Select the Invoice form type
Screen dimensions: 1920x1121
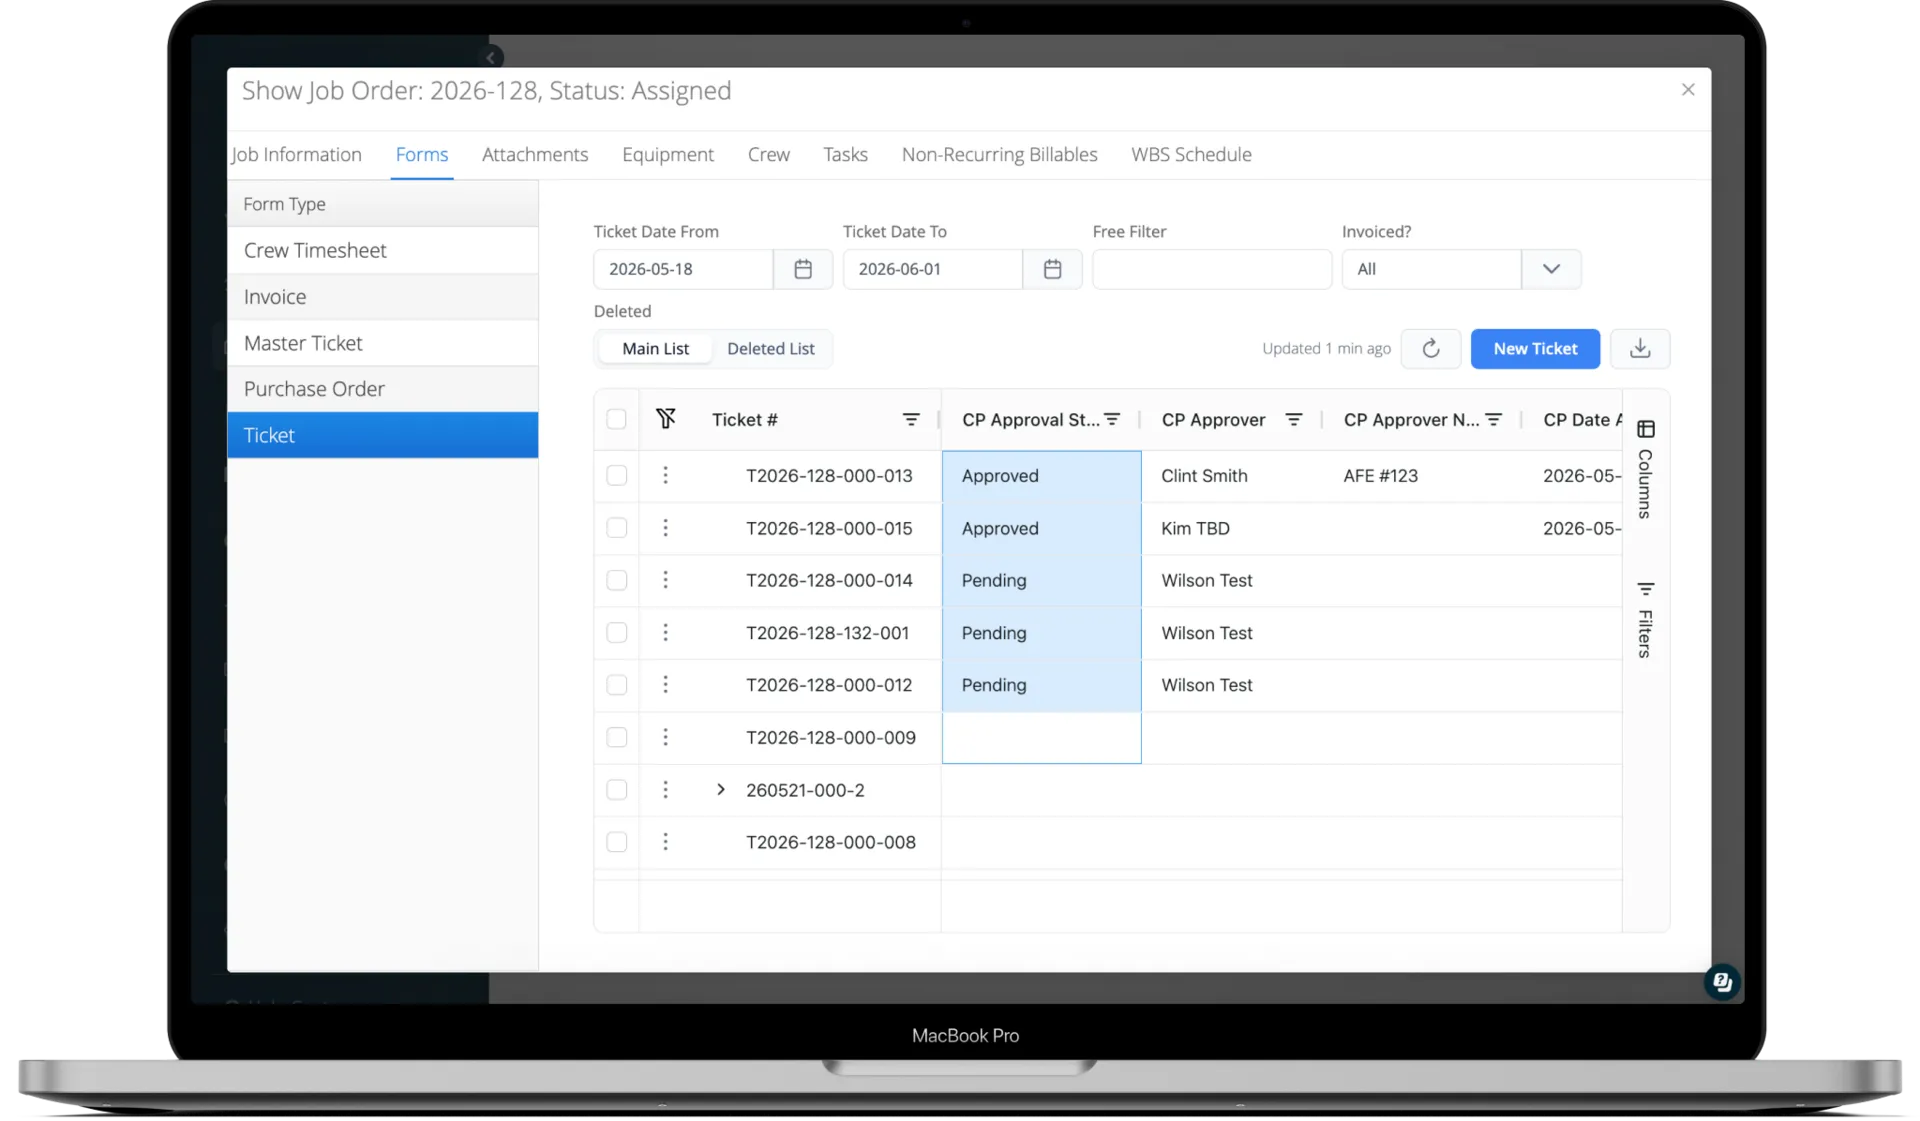[x=383, y=297]
